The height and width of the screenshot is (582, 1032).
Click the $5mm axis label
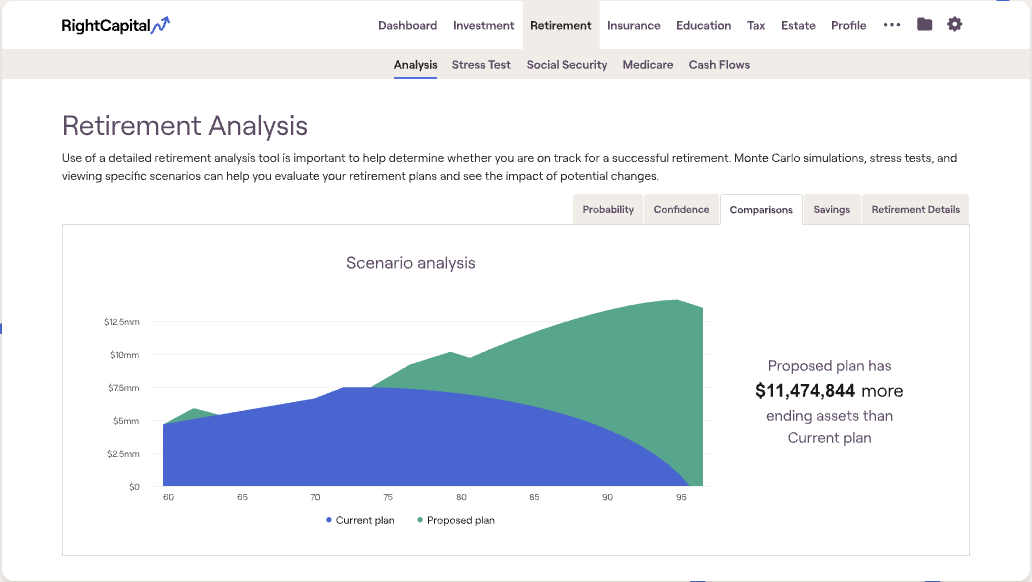[126, 421]
